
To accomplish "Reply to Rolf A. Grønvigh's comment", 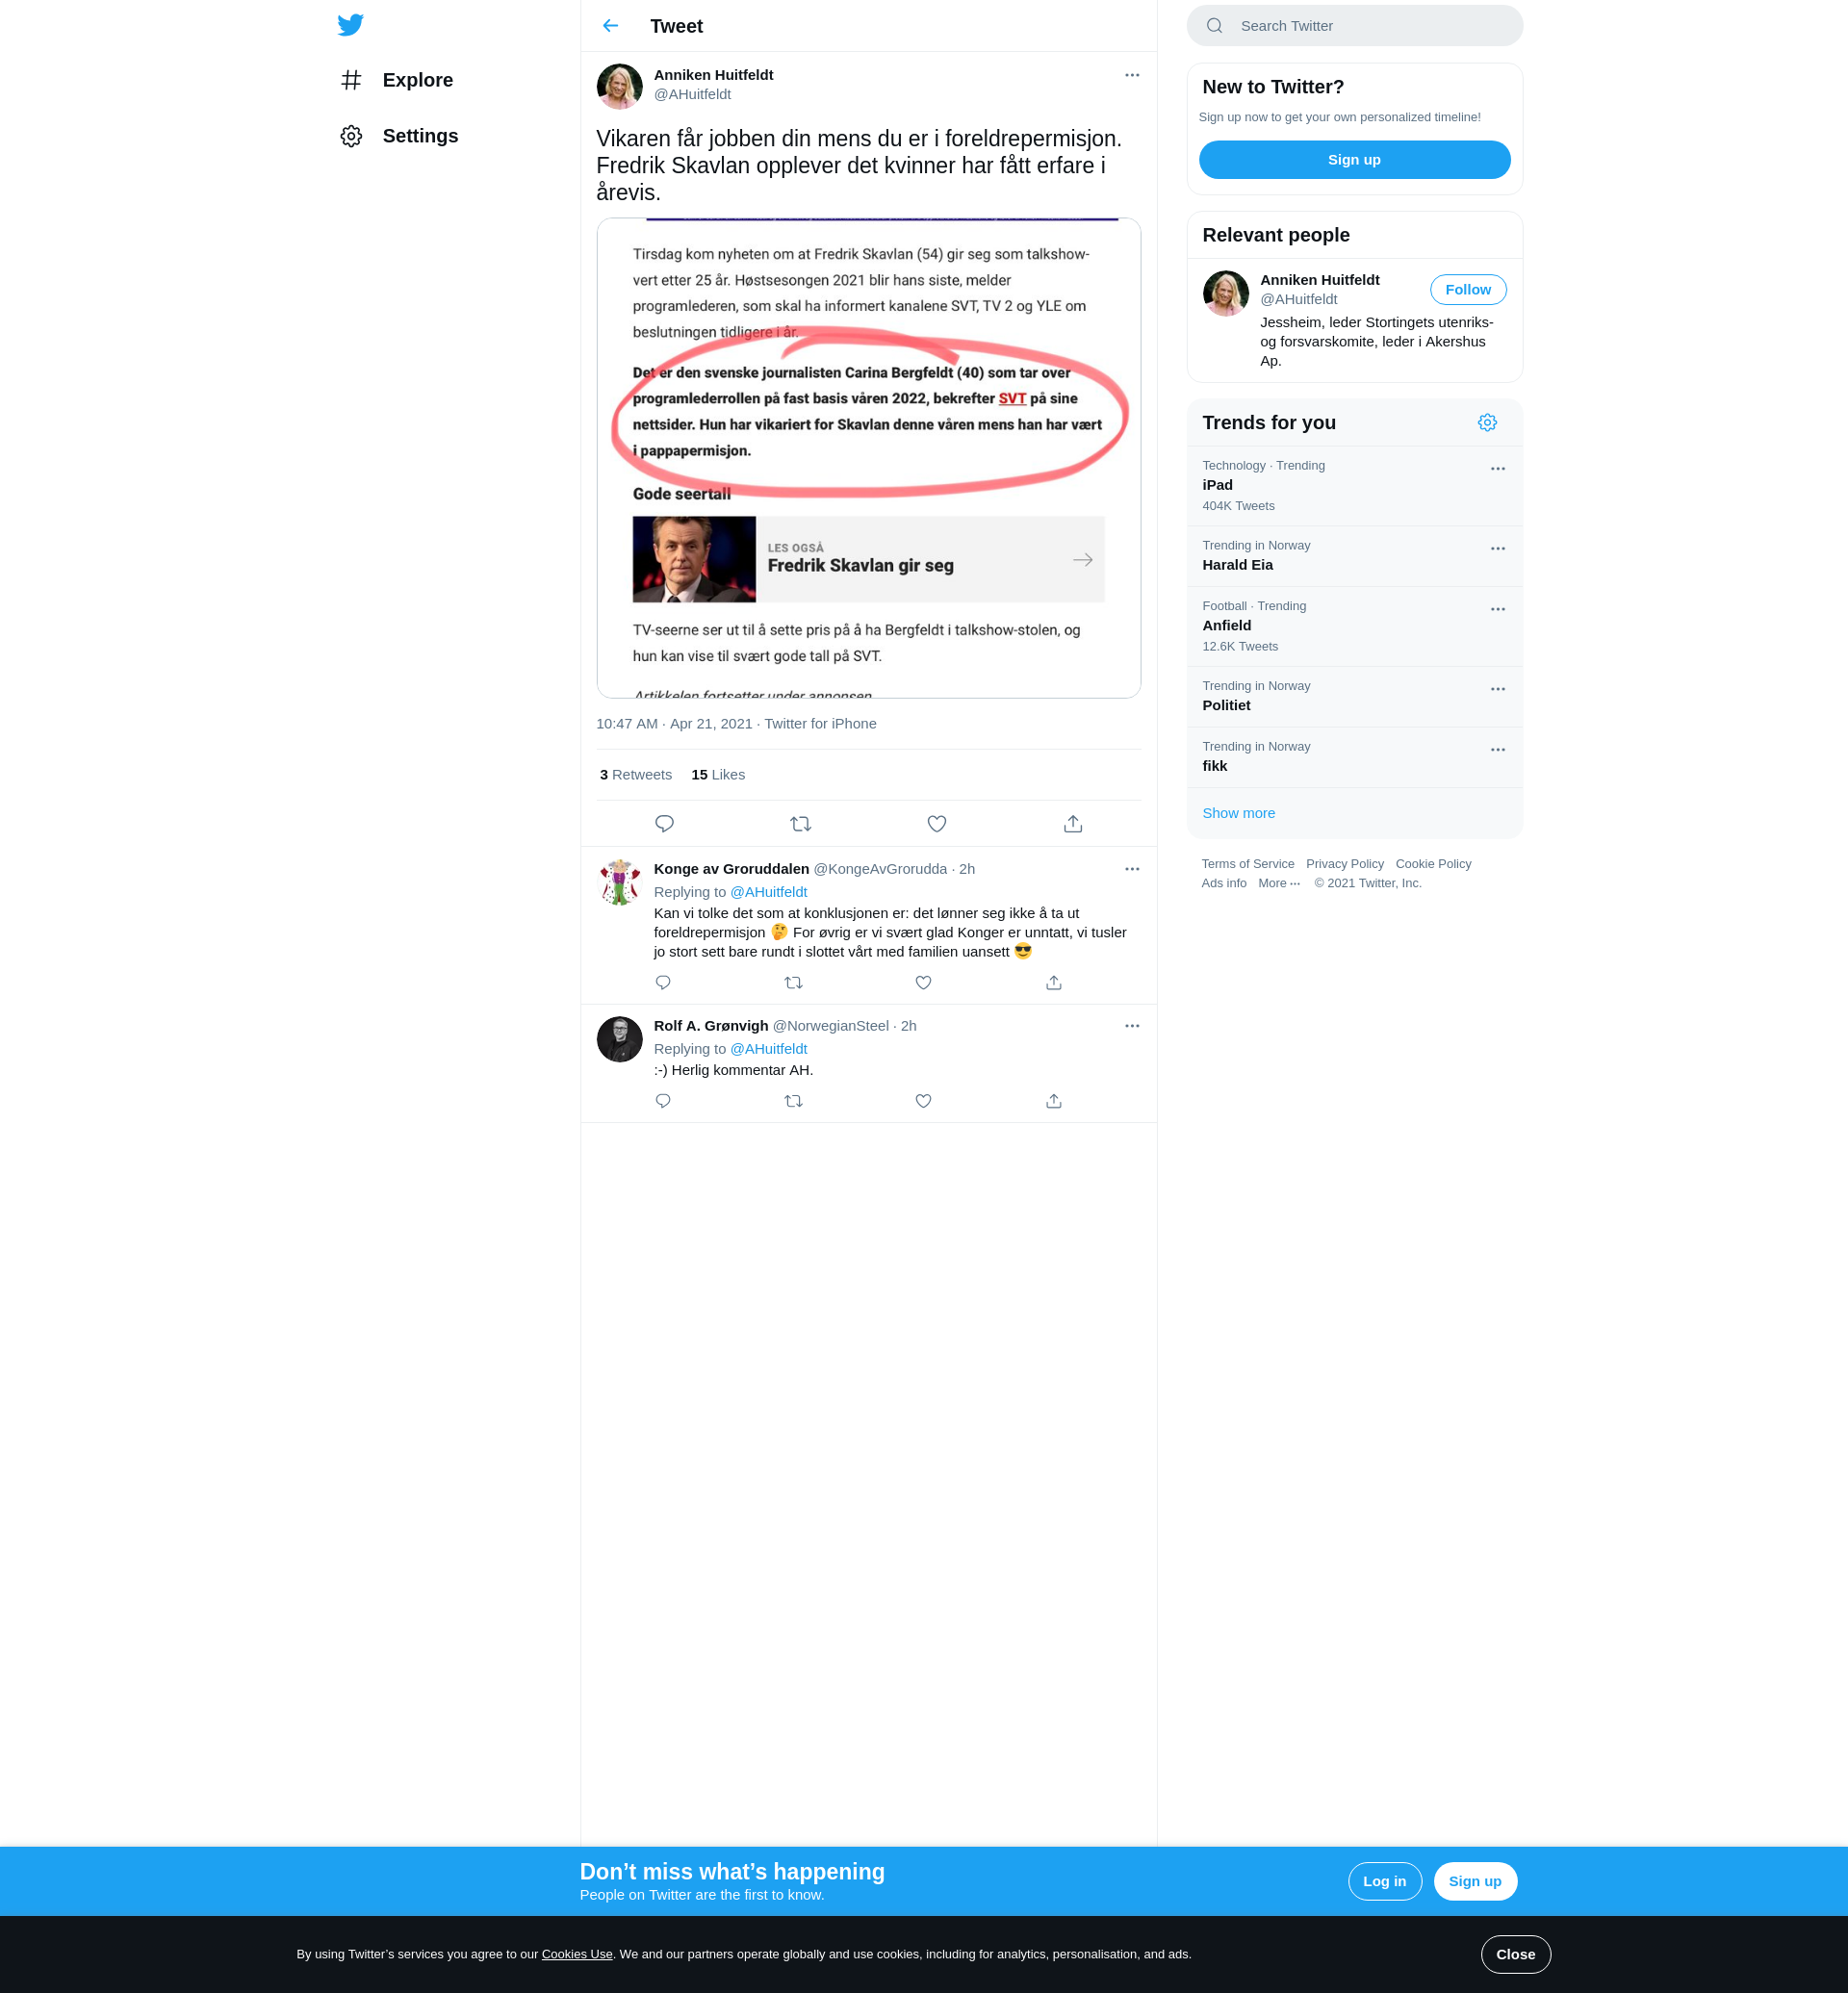I will click(662, 1101).
